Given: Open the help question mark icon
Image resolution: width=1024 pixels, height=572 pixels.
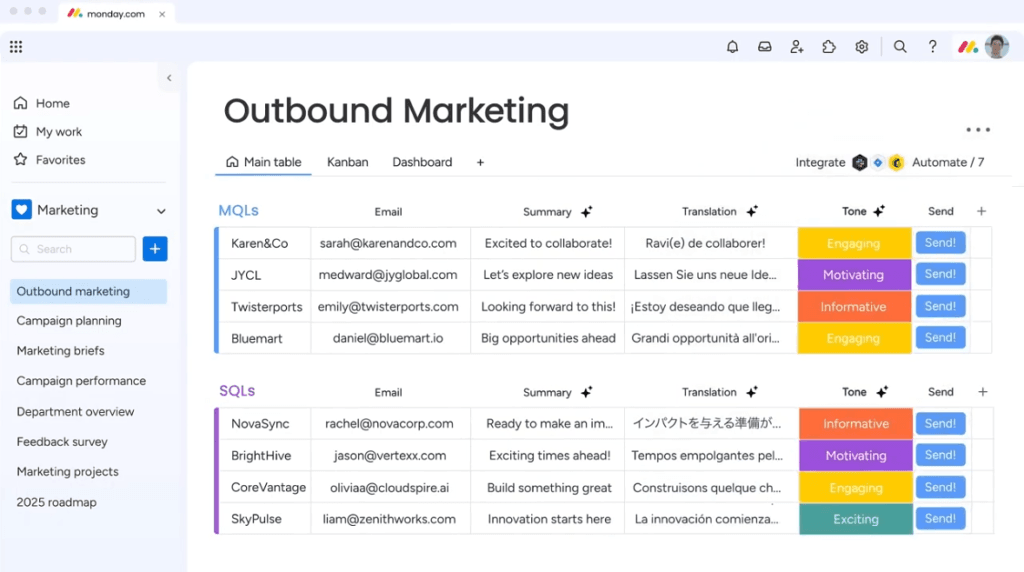Looking at the screenshot, I should [x=932, y=47].
